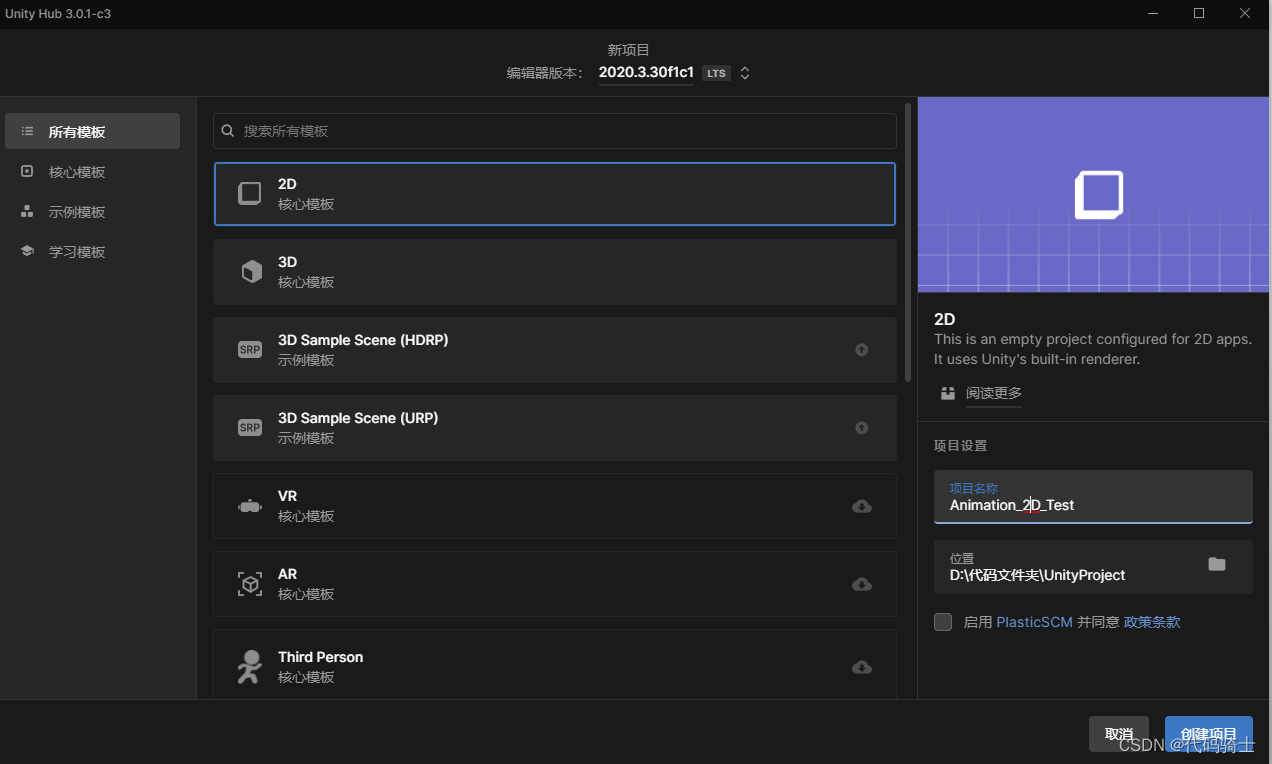Image resolution: width=1272 pixels, height=764 pixels.
Task: Click the 2D template description text
Action: pos(1093,349)
